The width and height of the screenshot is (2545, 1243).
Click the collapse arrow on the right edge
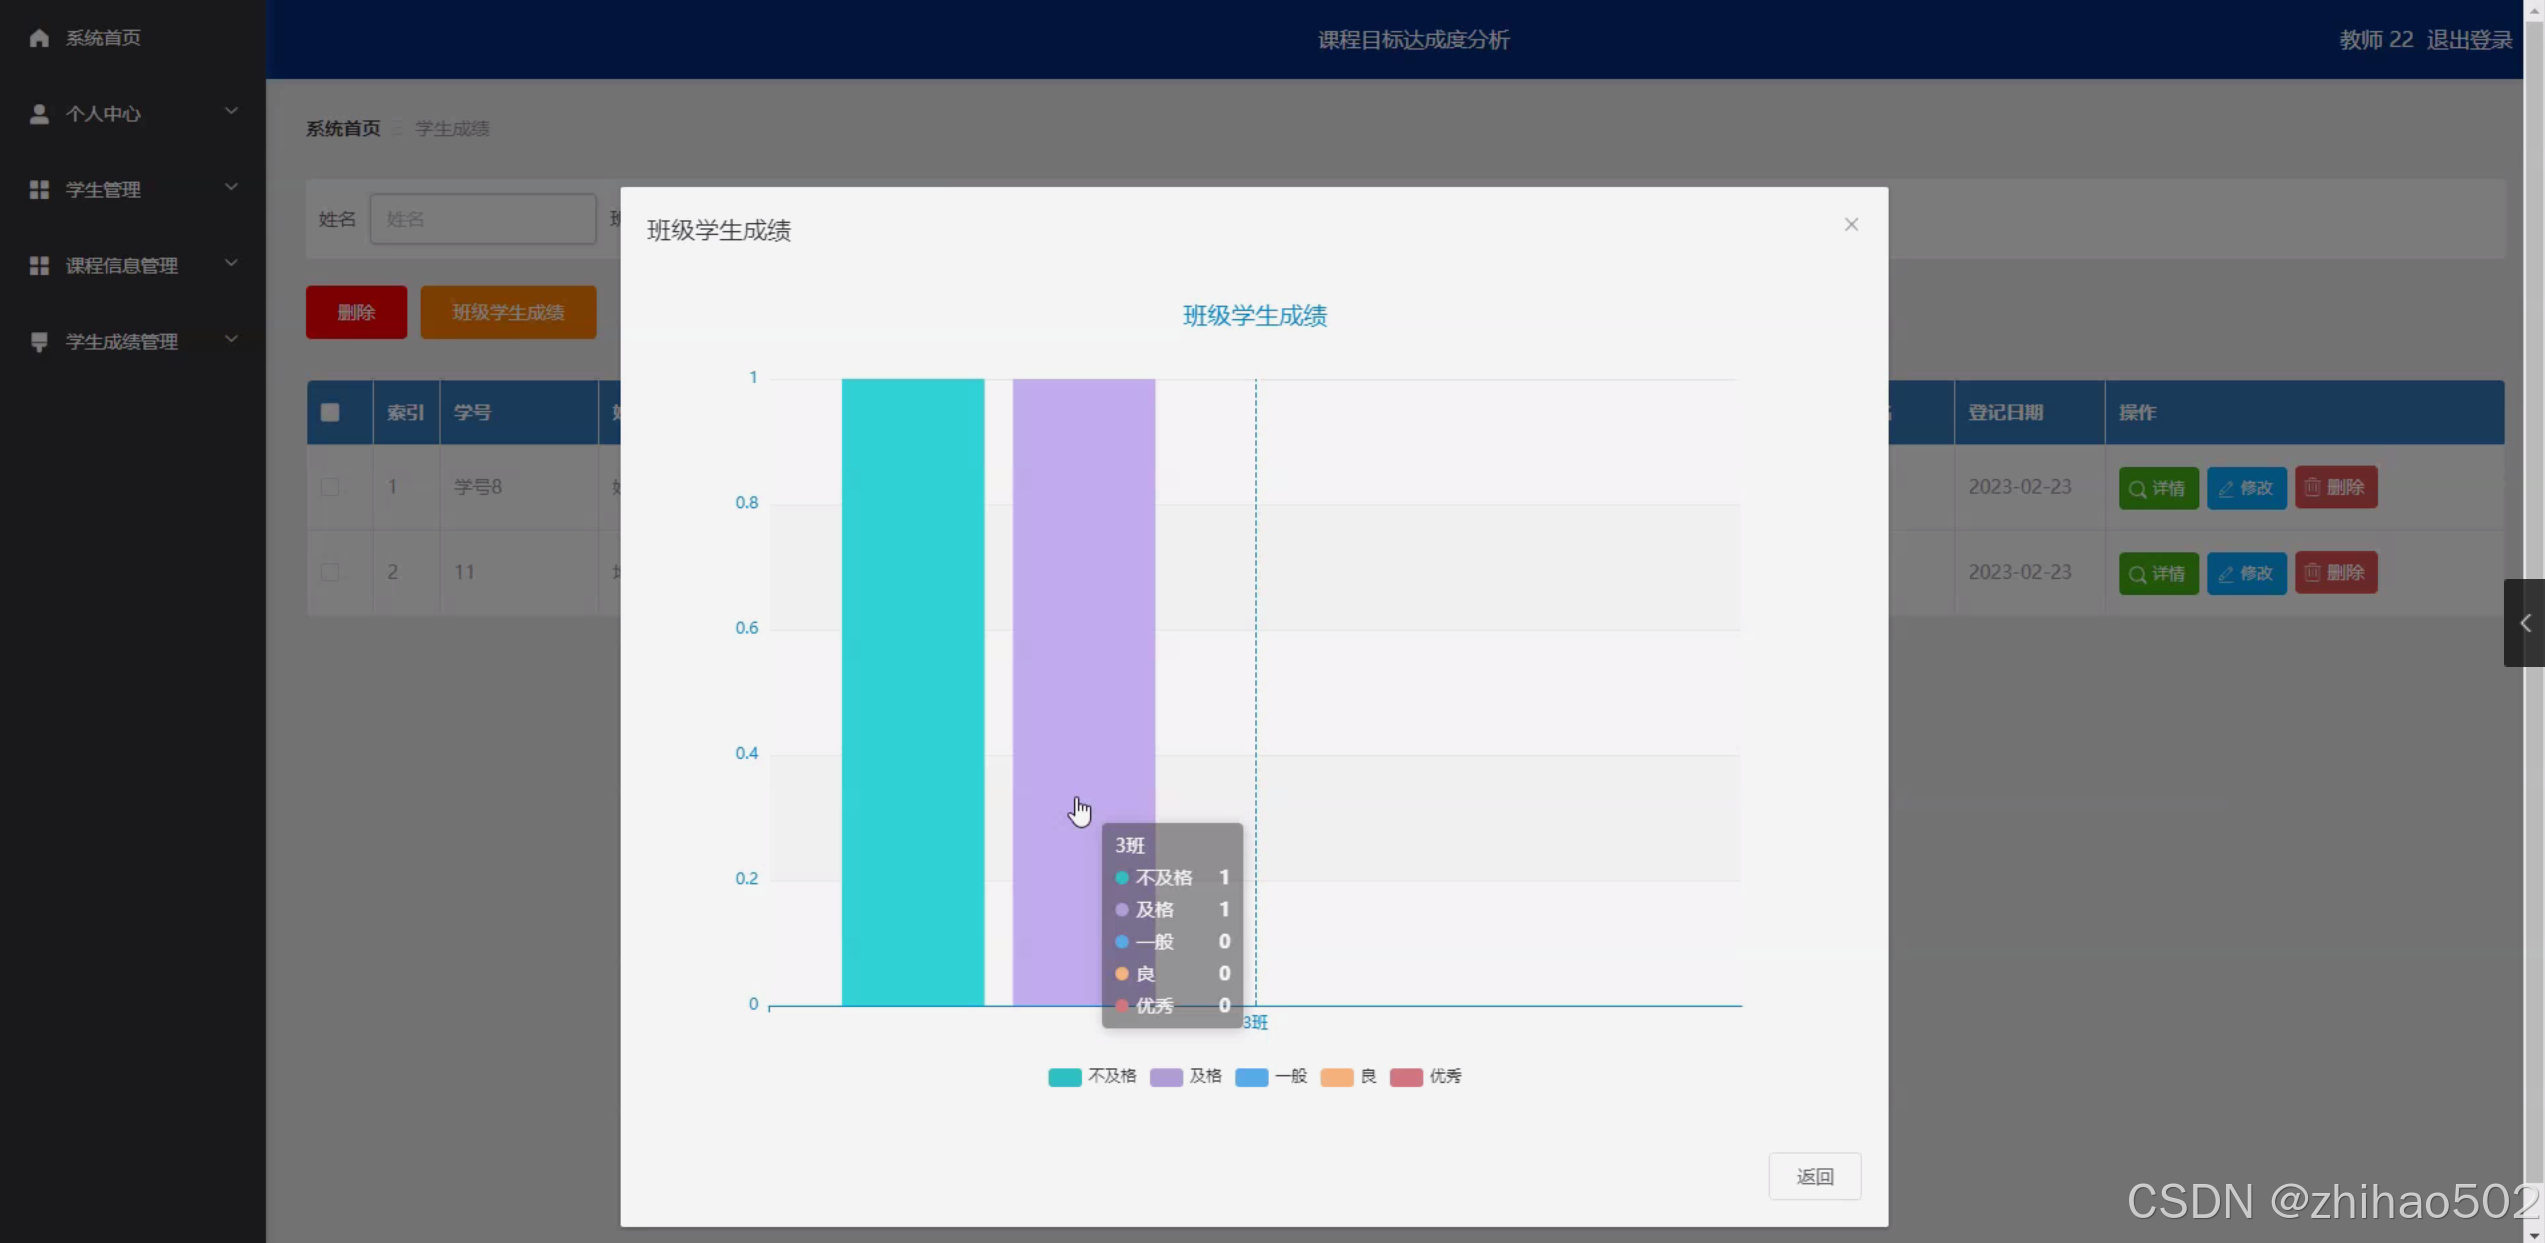click(2524, 623)
